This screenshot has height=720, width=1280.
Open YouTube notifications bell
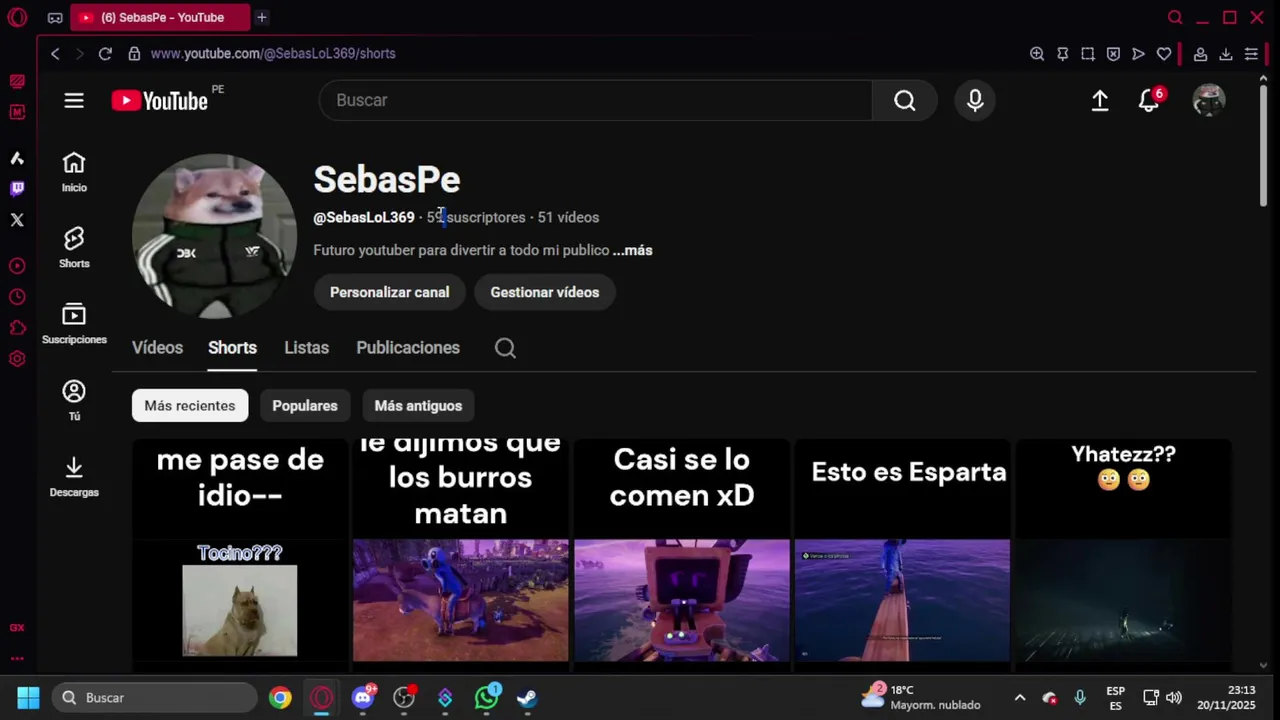tap(1149, 100)
